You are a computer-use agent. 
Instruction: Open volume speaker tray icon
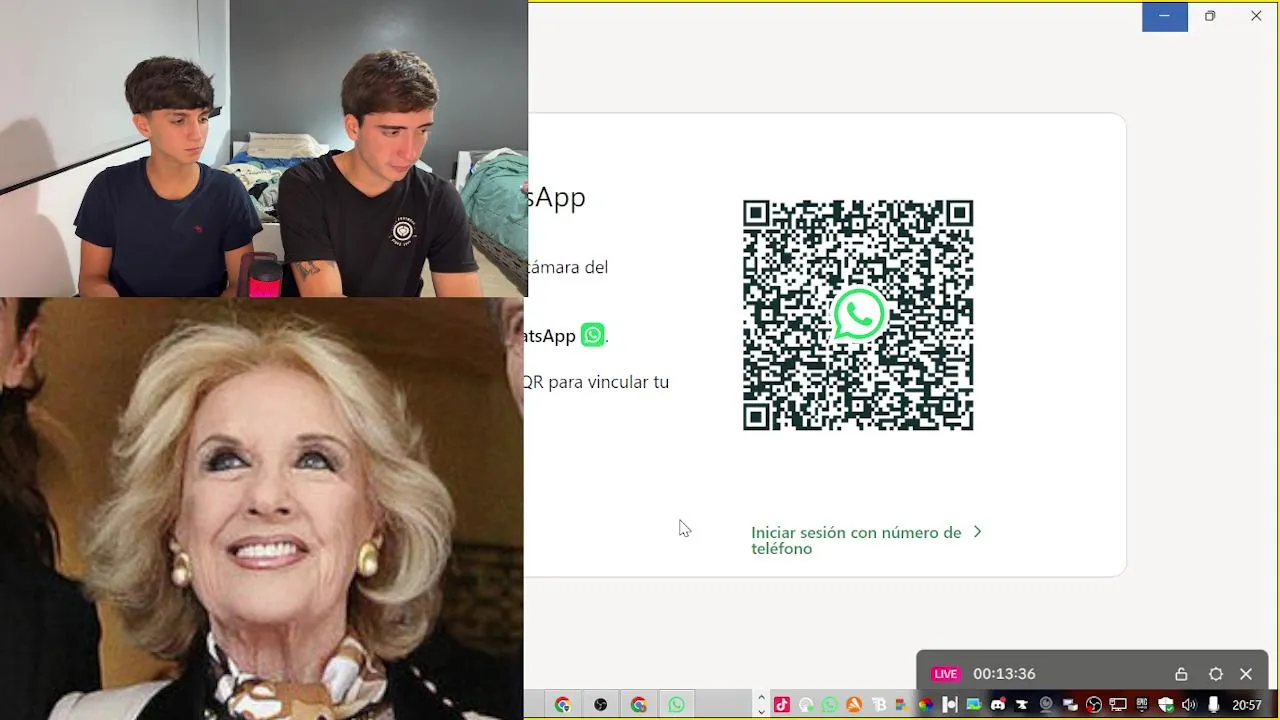(x=1189, y=705)
